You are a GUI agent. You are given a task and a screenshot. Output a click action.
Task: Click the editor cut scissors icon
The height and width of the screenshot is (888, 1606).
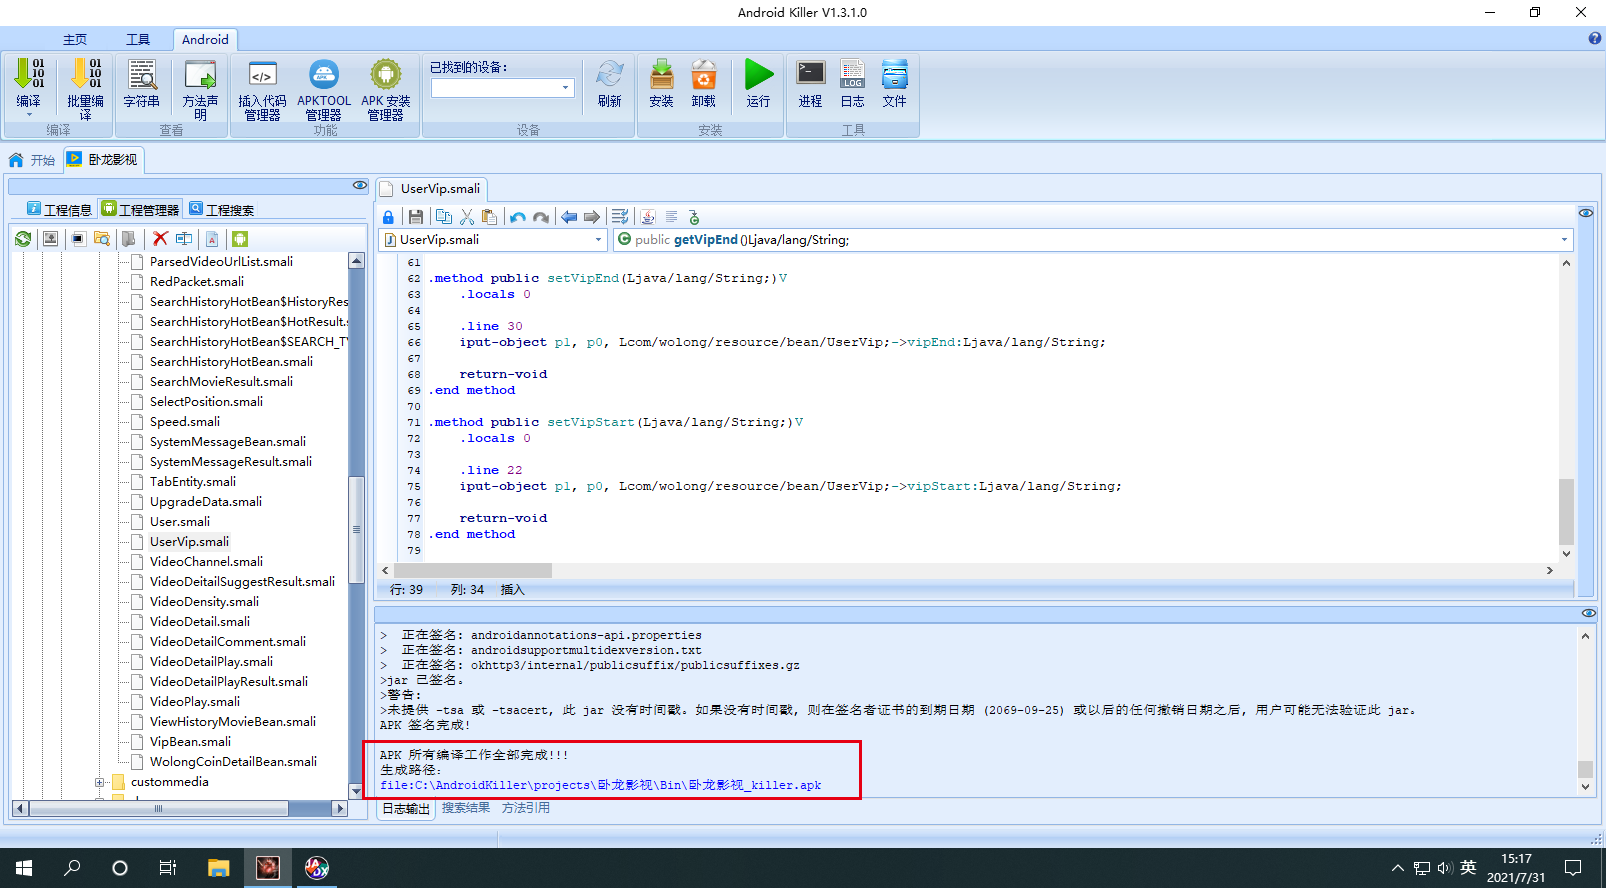pyautogui.click(x=467, y=217)
